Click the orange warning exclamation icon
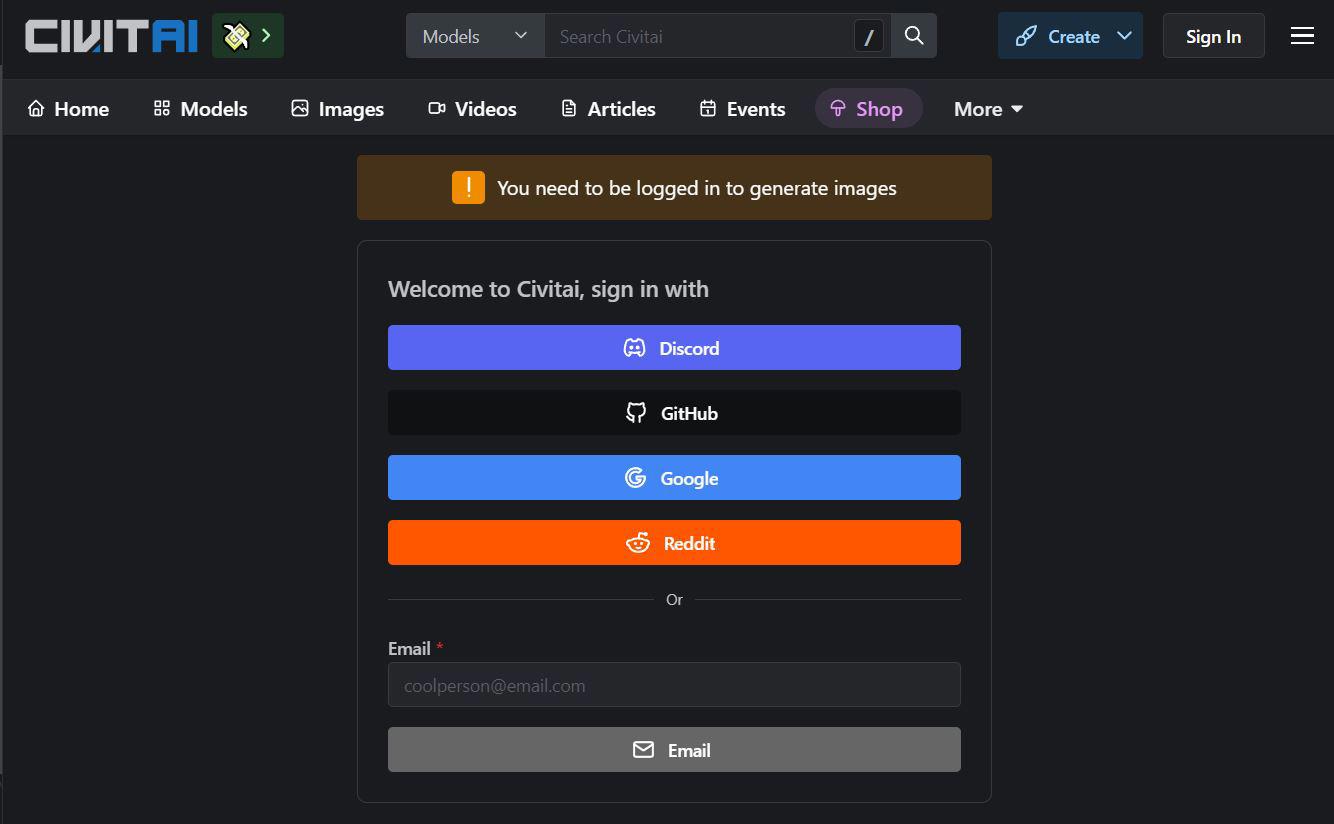This screenshot has width=1334, height=824. click(x=468, y=187)
